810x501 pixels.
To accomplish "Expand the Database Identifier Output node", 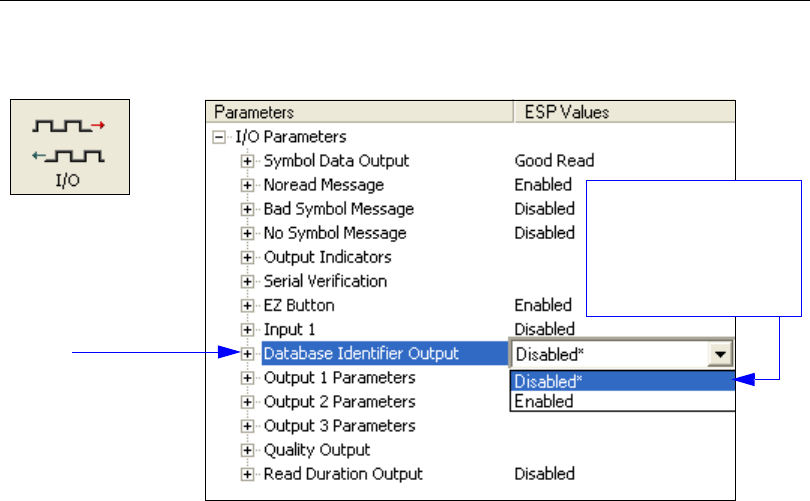I will point(247,353).
